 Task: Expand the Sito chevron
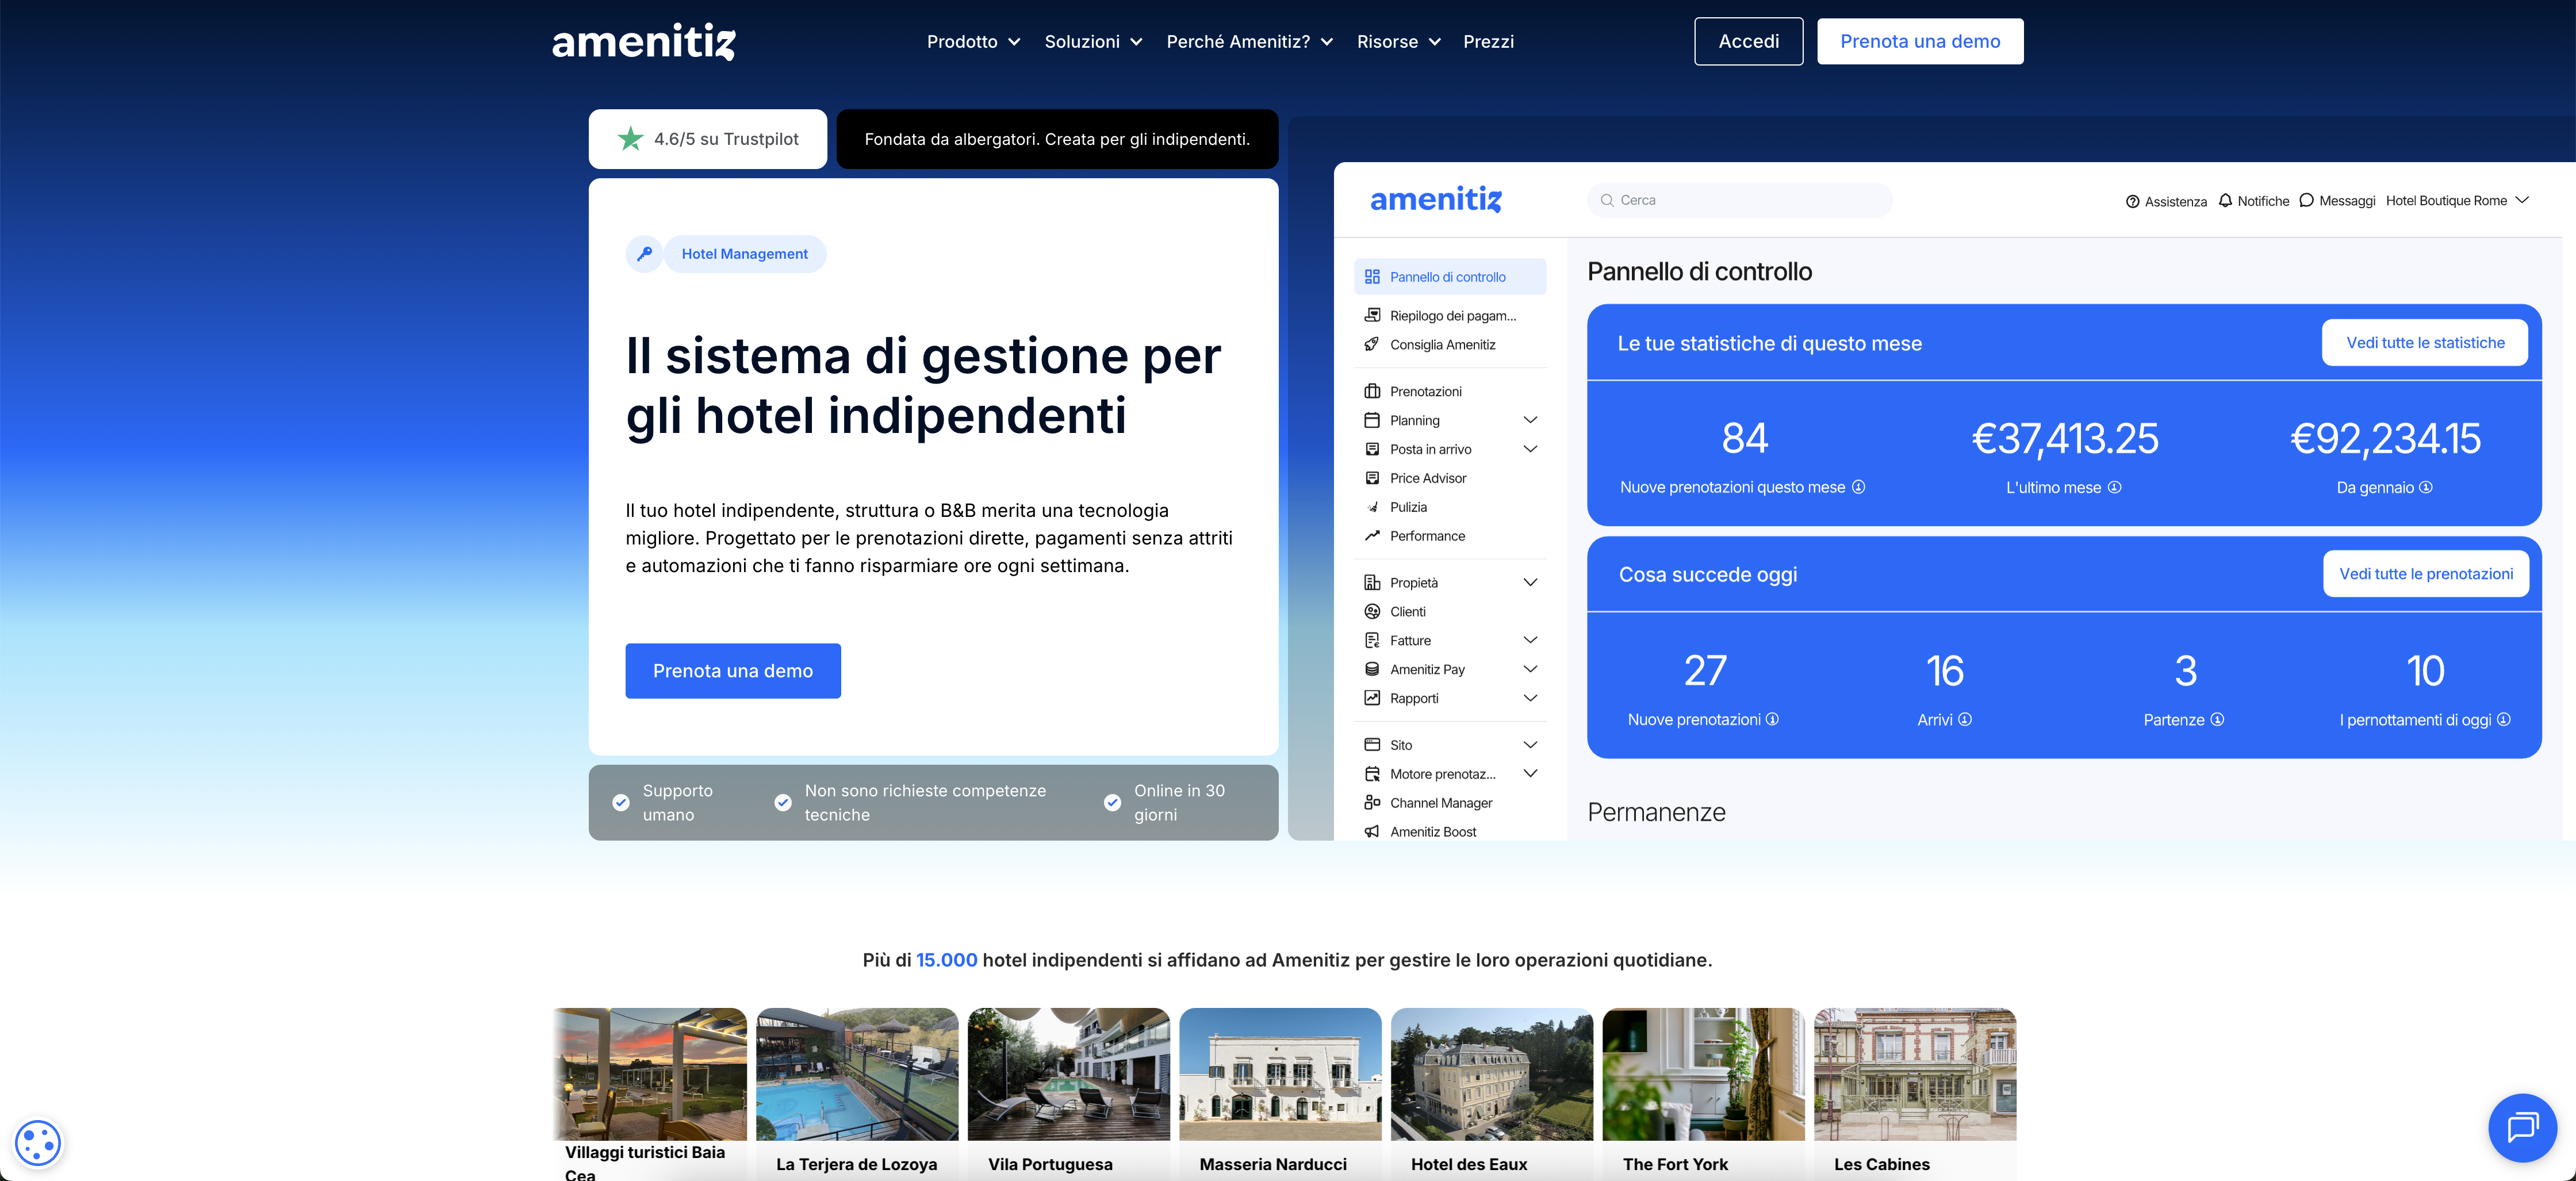click(1530, 745)
